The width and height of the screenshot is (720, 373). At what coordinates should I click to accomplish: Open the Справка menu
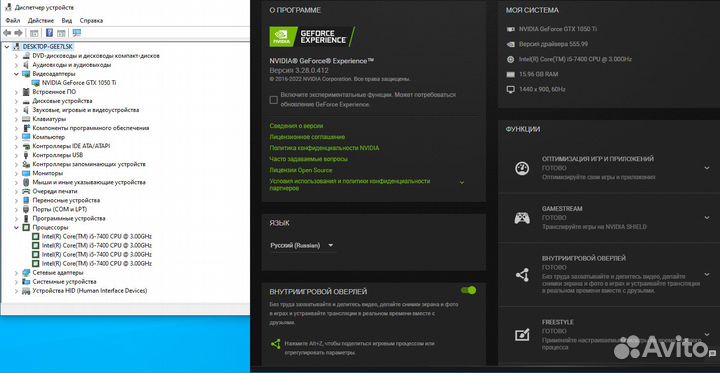tap(91, 21)
